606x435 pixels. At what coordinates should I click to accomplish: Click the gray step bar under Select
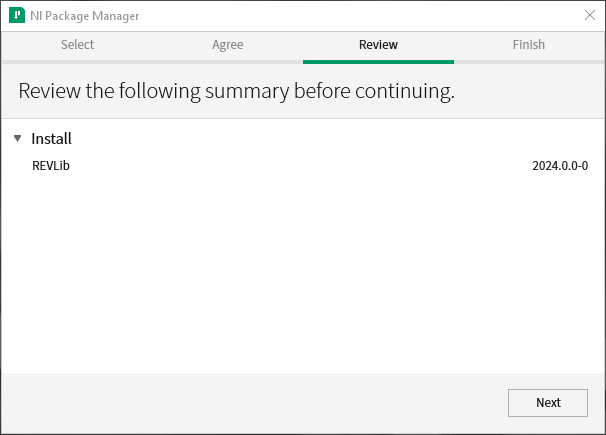[x=77, y=61]
